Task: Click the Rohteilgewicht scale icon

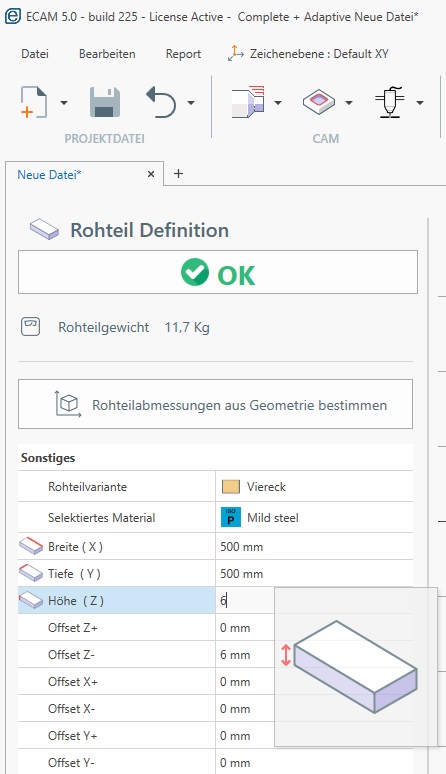Action: 30,327
